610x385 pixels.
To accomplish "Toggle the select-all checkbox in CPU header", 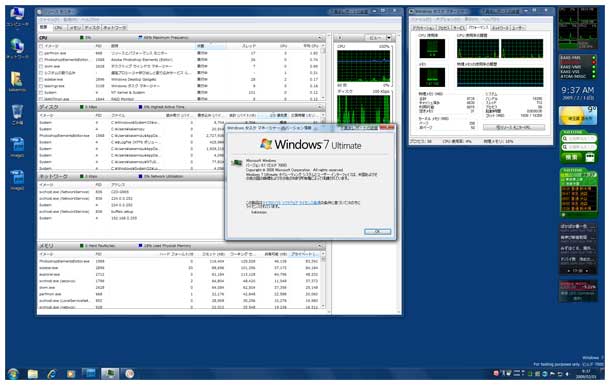I will (41, 46).
